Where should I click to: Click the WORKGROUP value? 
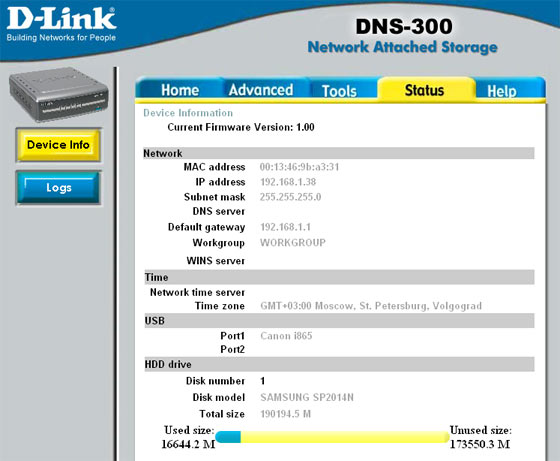point(293,243)
